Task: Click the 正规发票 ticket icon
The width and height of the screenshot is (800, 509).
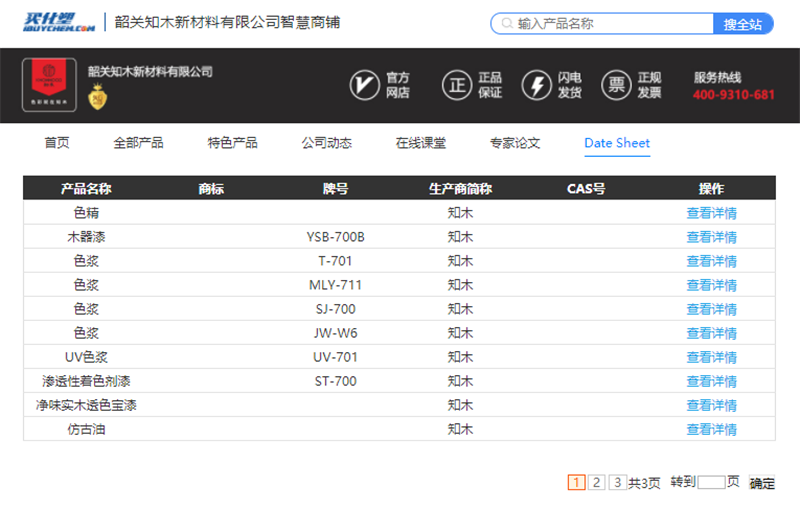Action: pos(617,85)
